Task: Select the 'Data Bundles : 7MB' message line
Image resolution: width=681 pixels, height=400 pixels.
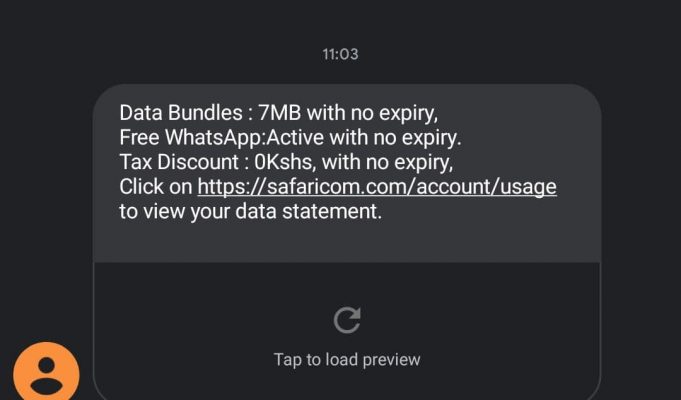Action: click(279, 113)
